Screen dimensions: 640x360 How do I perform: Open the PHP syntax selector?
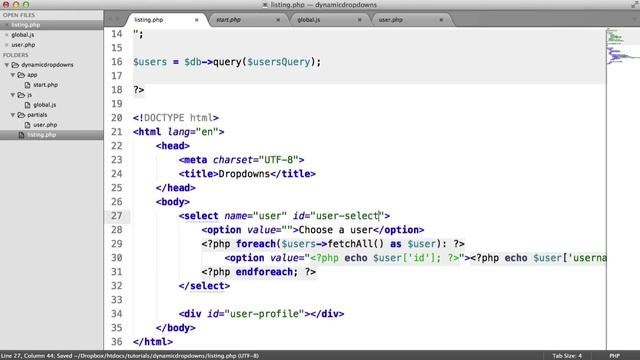(x=614, y=356)
